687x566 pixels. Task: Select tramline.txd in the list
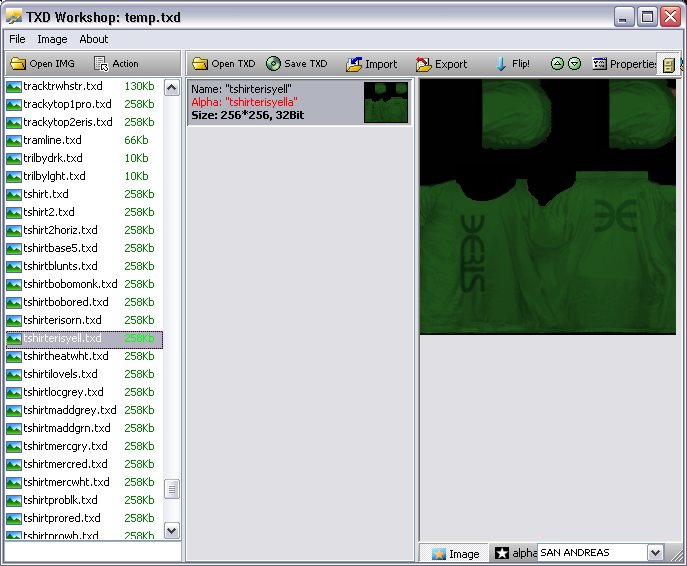84,140
